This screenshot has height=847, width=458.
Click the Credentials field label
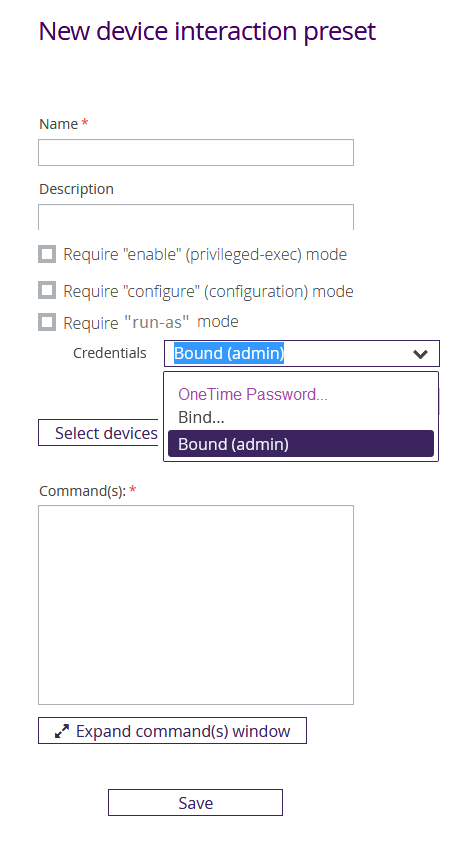click(110, 353)
